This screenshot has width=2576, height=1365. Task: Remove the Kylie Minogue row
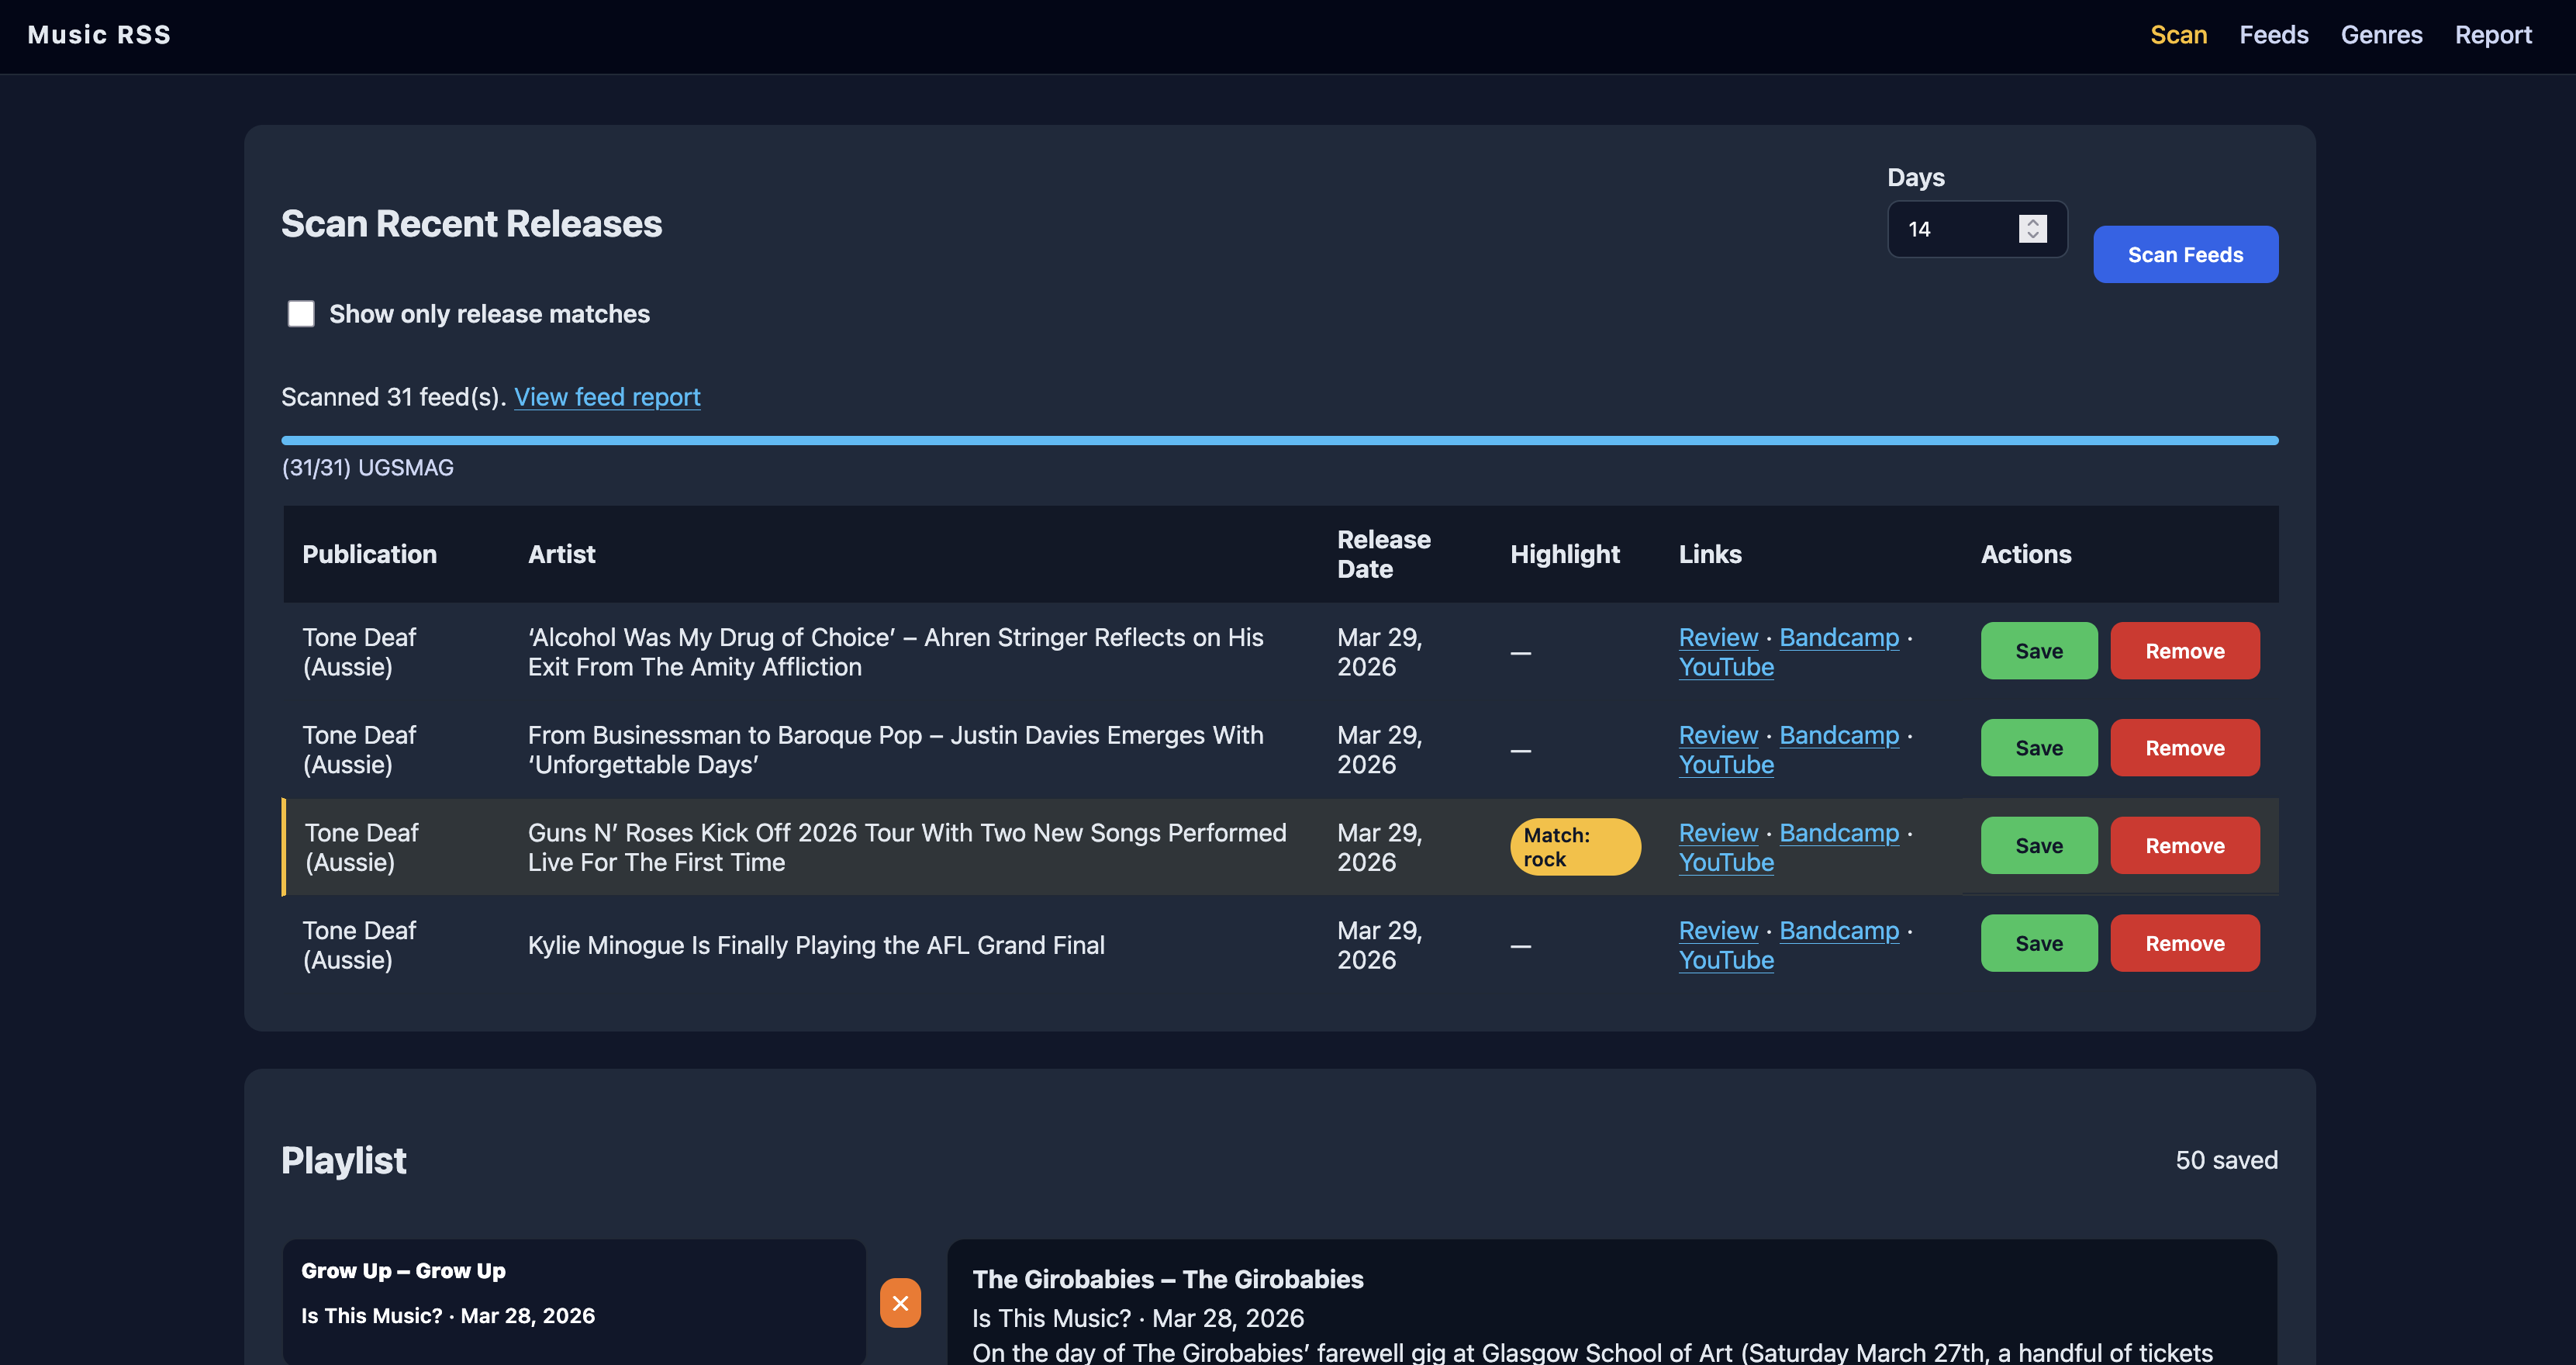[2184, 943]
